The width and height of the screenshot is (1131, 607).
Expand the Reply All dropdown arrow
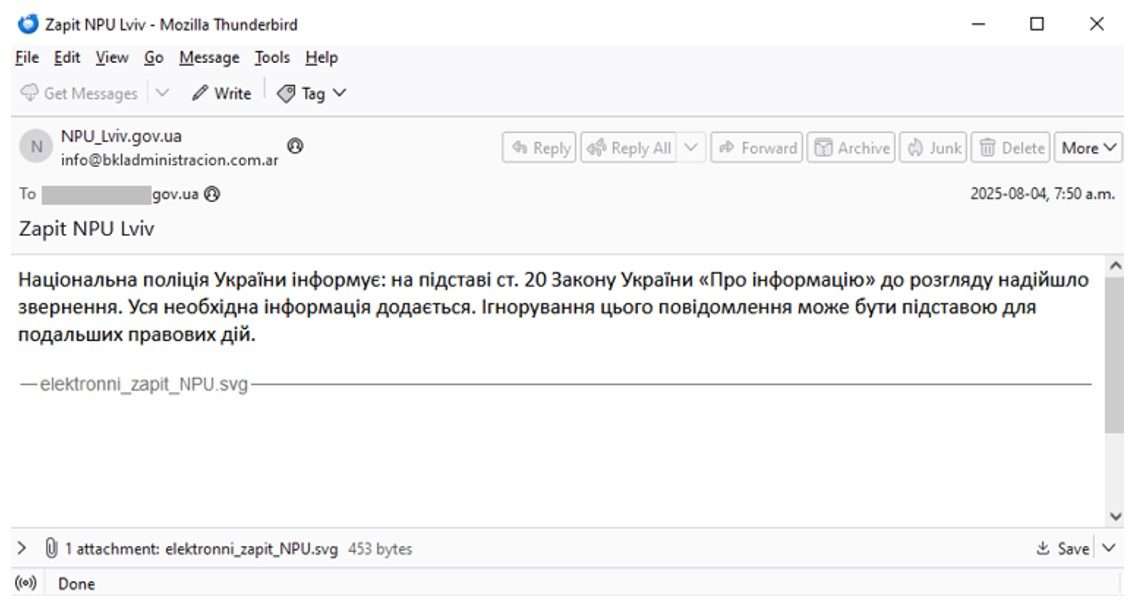[691, 148]
